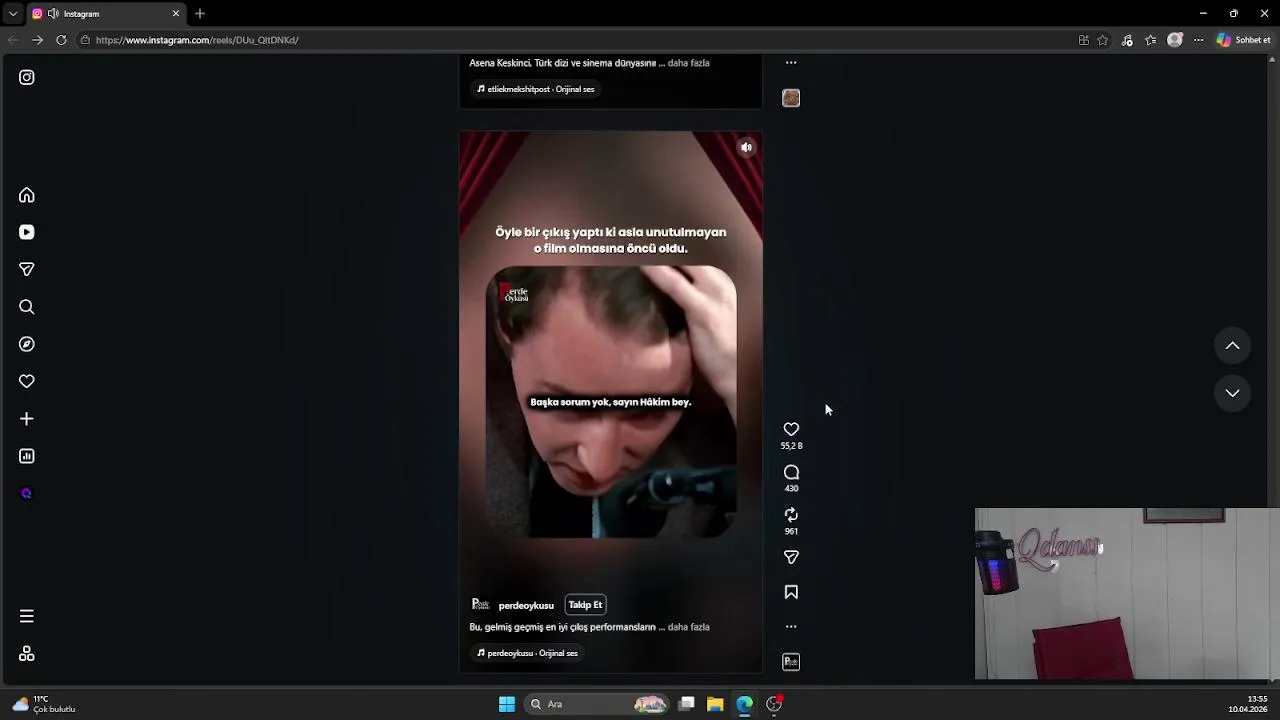The height and width of the screenshot is (720, 1280).
Task: Open Instagram logo home link
Action: (27, 77)
